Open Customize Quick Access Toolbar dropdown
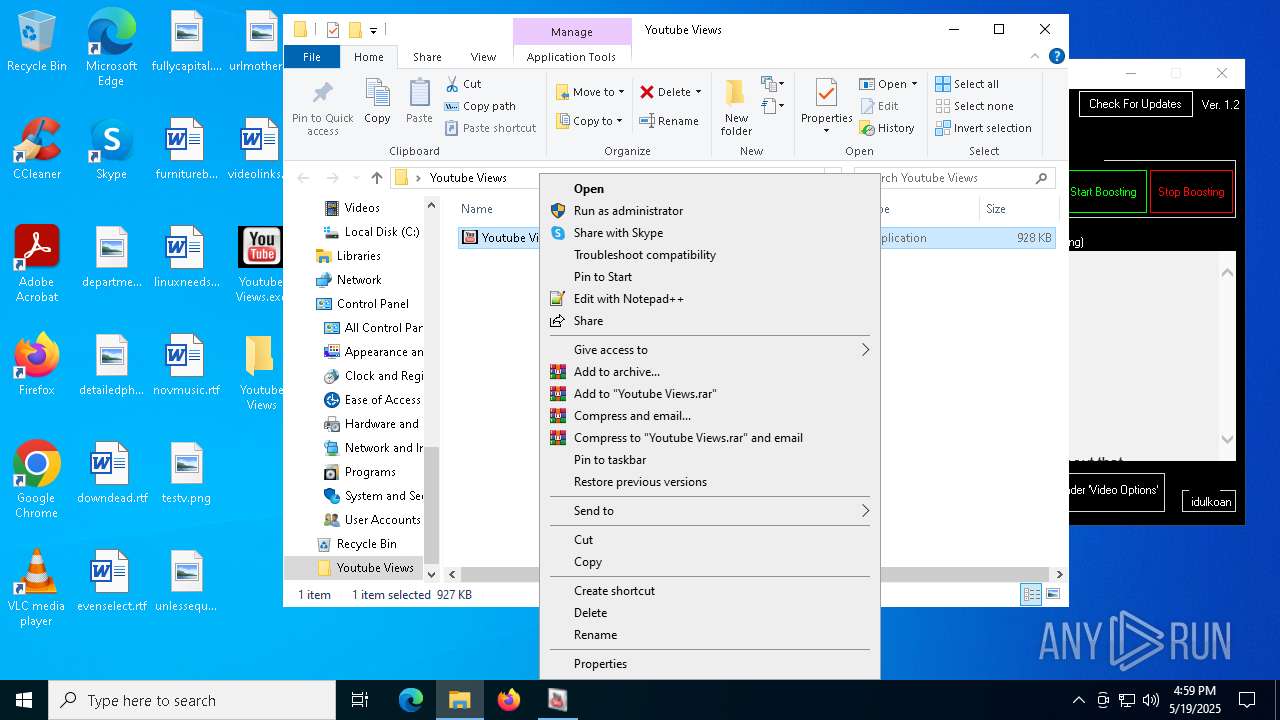The height and width of the screenshot is (720, 1280). coord(374,30)
